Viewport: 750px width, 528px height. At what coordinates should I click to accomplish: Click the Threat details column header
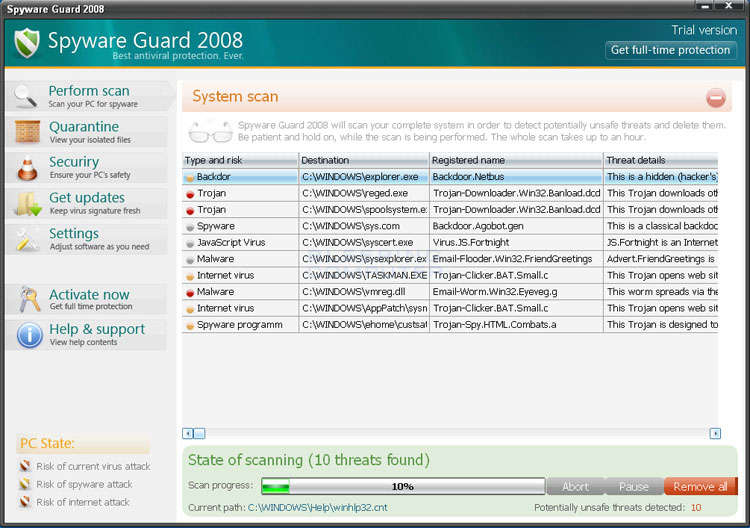[661, 160]
